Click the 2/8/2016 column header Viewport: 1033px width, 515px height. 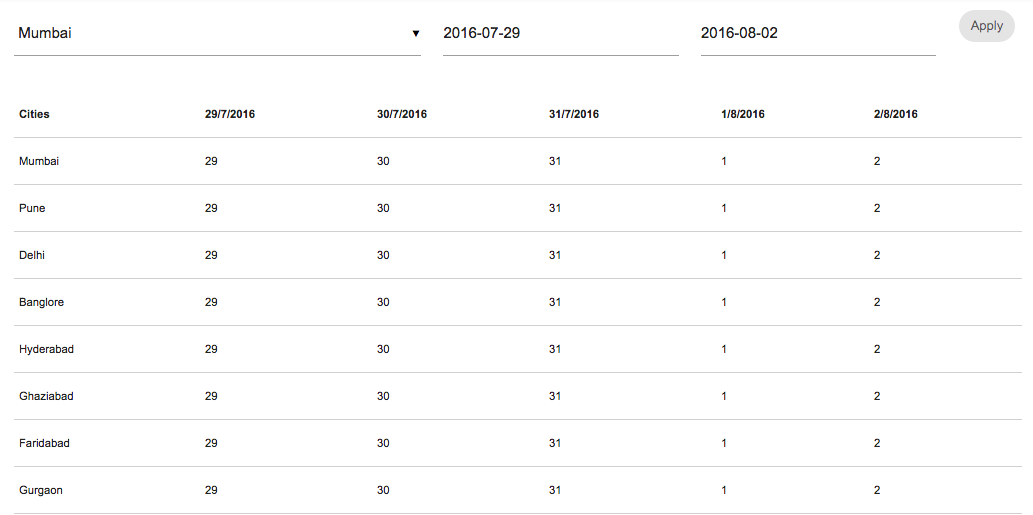(x=895, y=114)
